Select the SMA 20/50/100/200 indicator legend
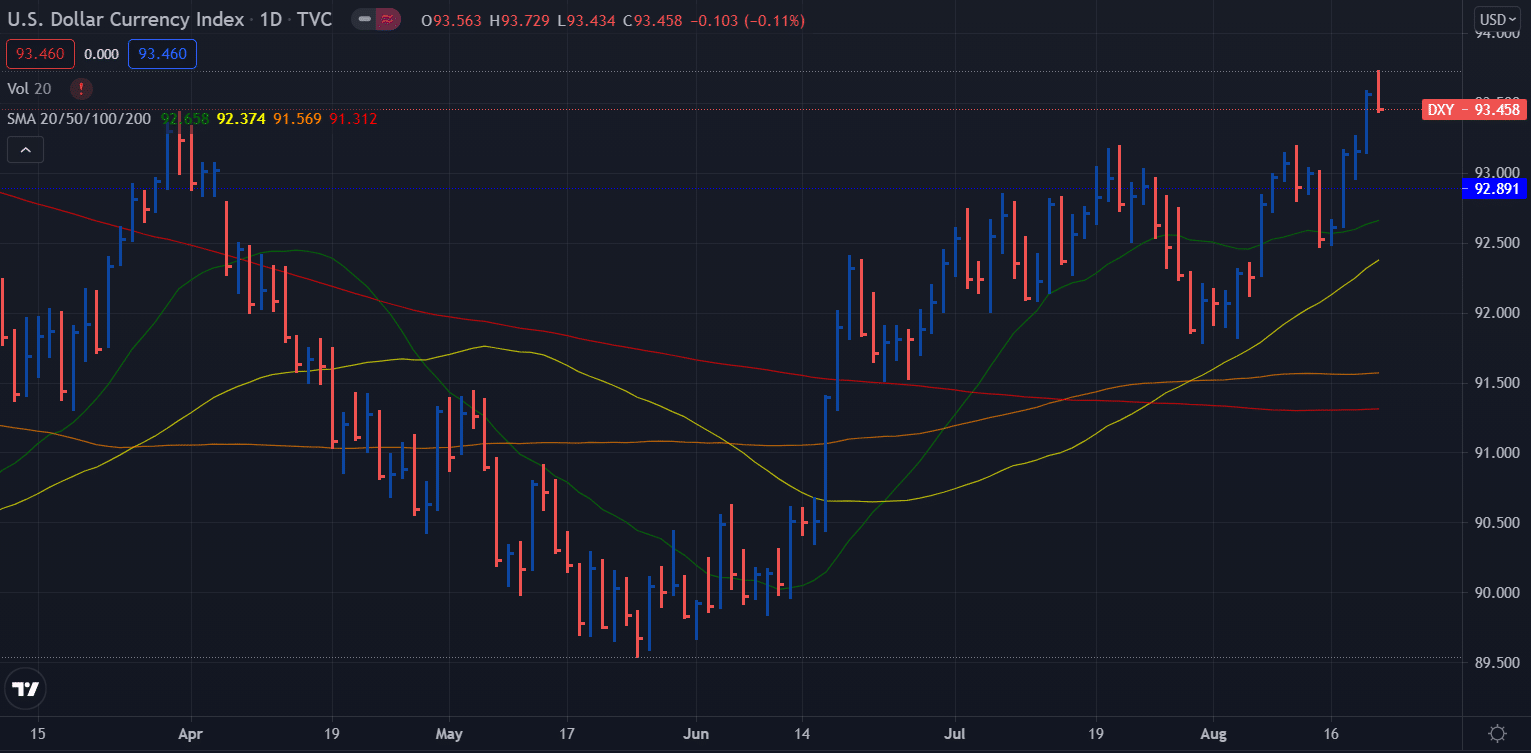The height and width of the screenshot is (753, 1531). tap(79, 118)
